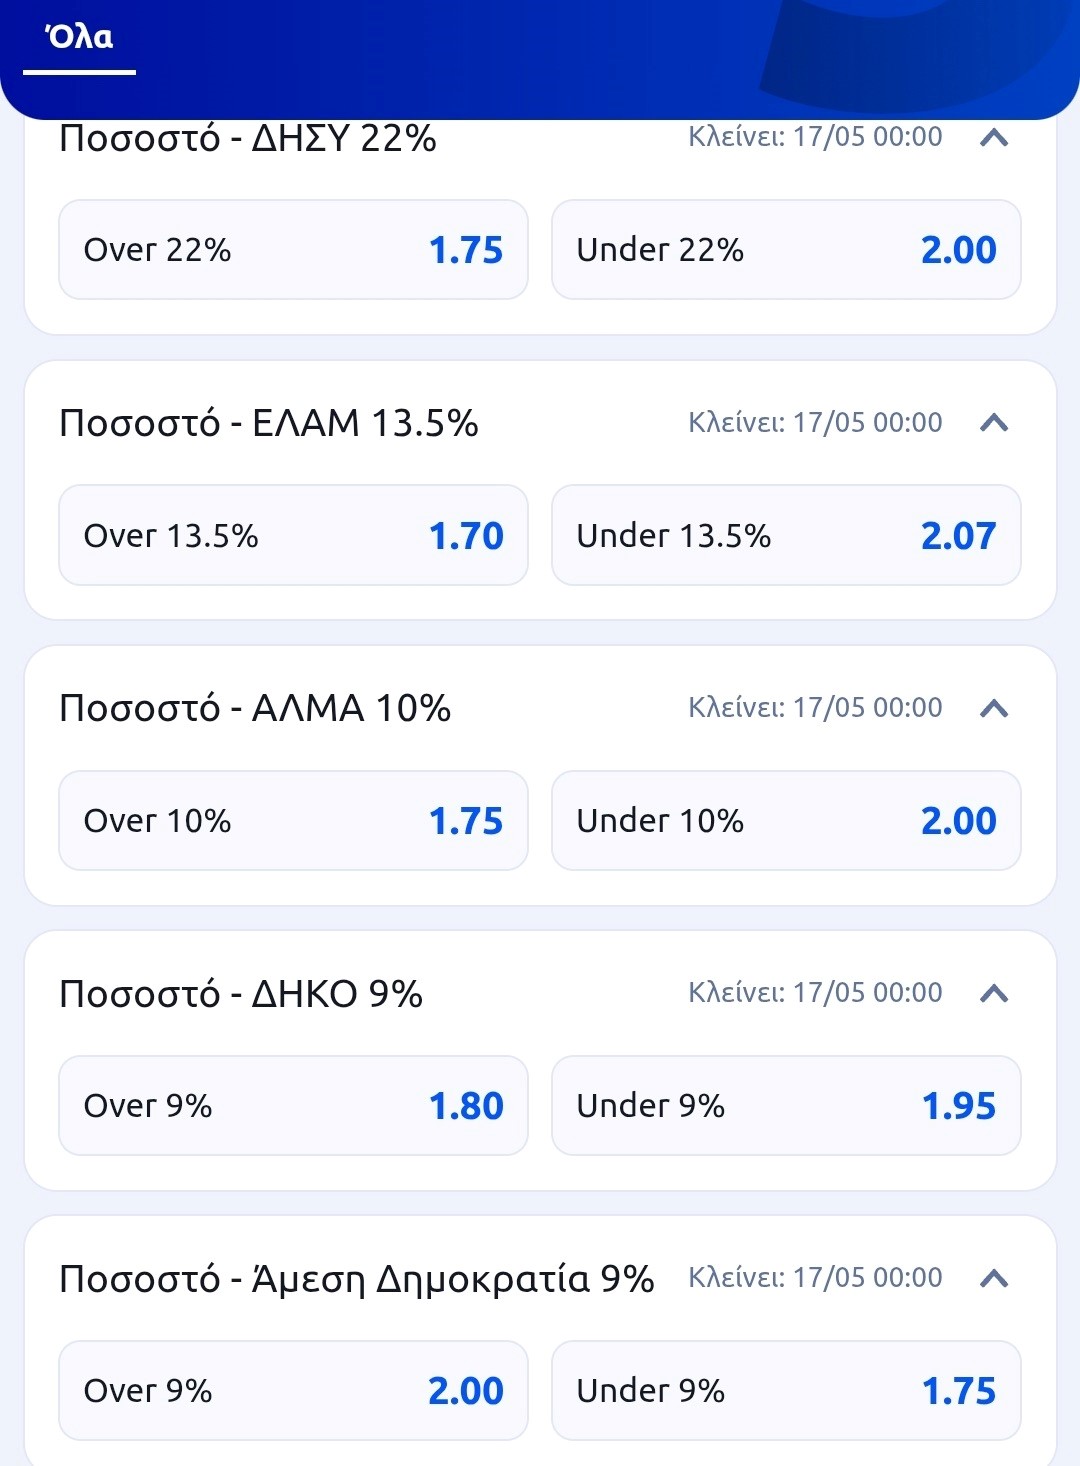Select Under 22% at odds 2.00
Screen dimensions: 1080x1466
(786, 250)
